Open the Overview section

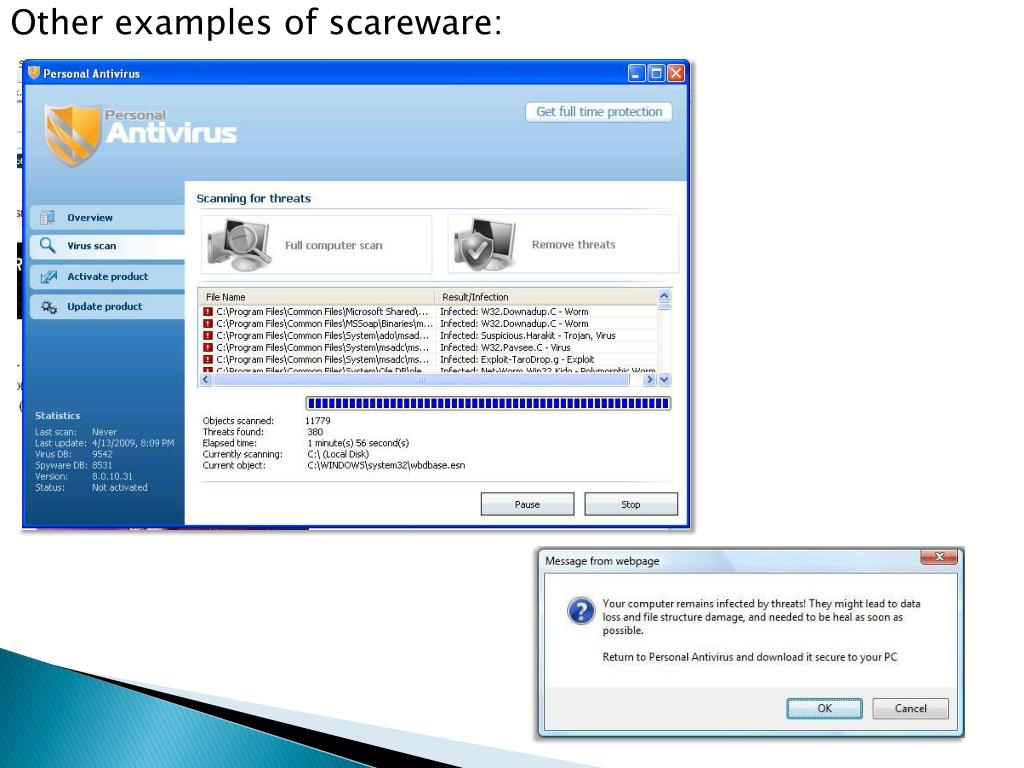[x=107, y=217]
